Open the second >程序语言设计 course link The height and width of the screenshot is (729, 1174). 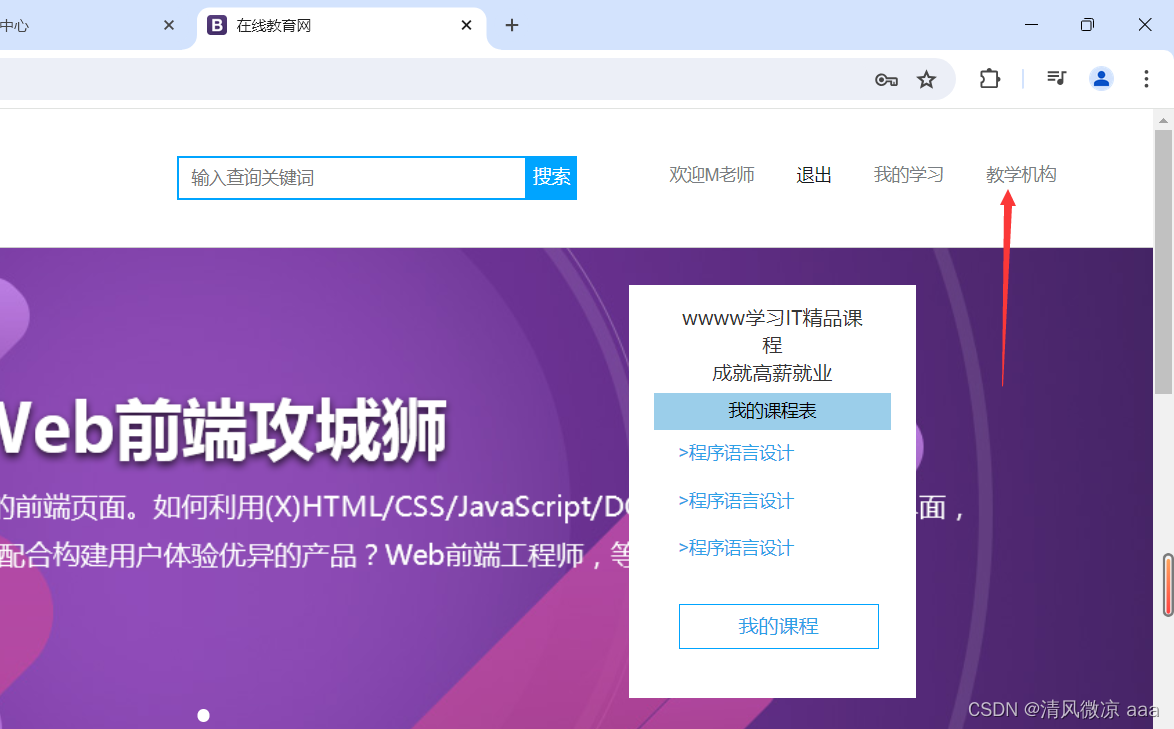pos(736,501)
